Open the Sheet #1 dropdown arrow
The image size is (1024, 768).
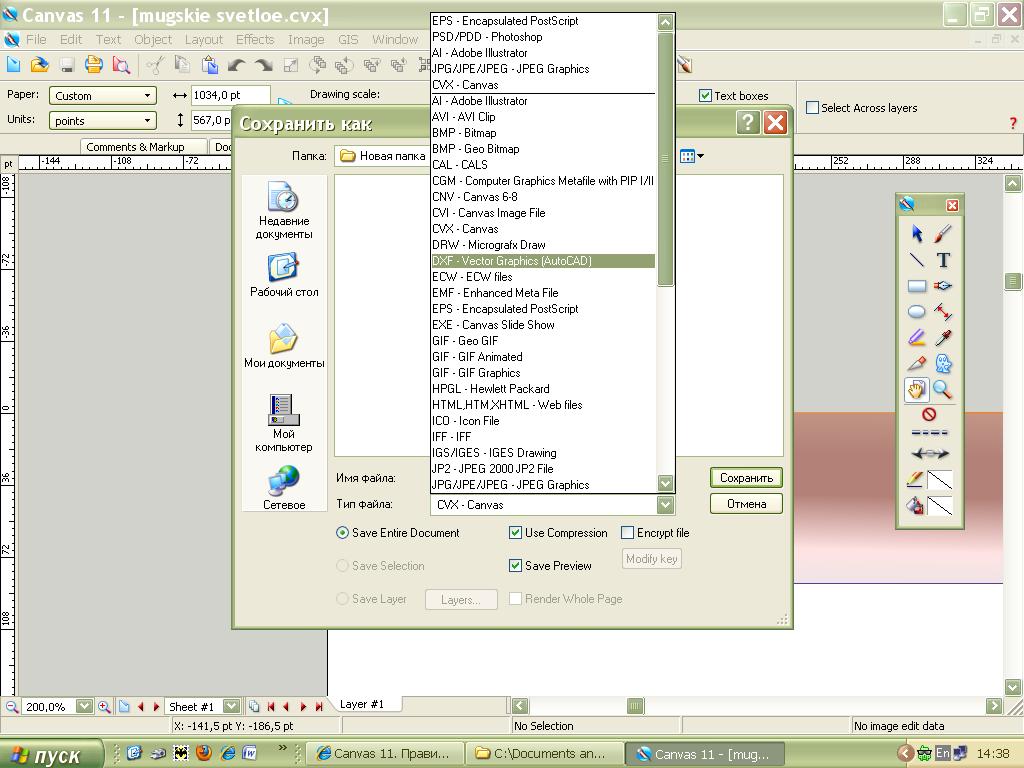point(231,706)
